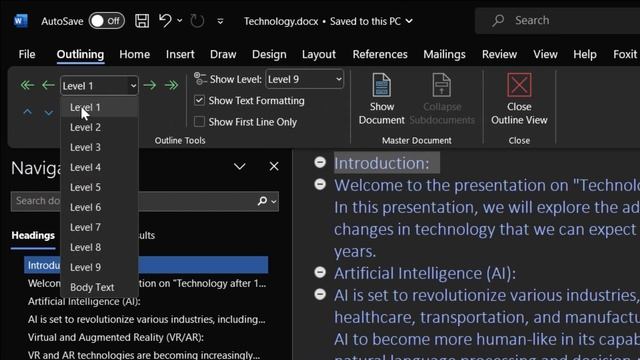The width and height of the screenshot is (640, 360).
Task: Click outline bullet beside 'Welcome to the presentation'
Action: pyautogui.click(x=320, y=184)
